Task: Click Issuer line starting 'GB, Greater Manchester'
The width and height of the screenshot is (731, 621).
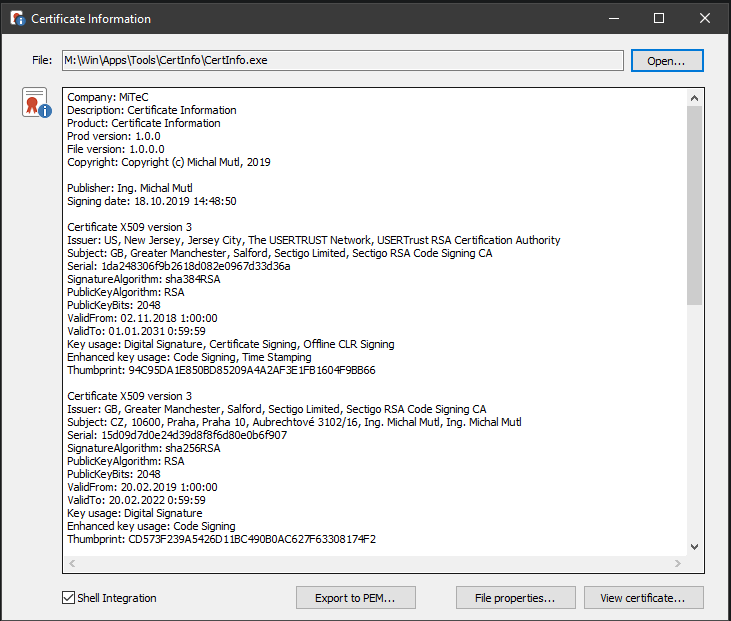Action: pos(276,409)
